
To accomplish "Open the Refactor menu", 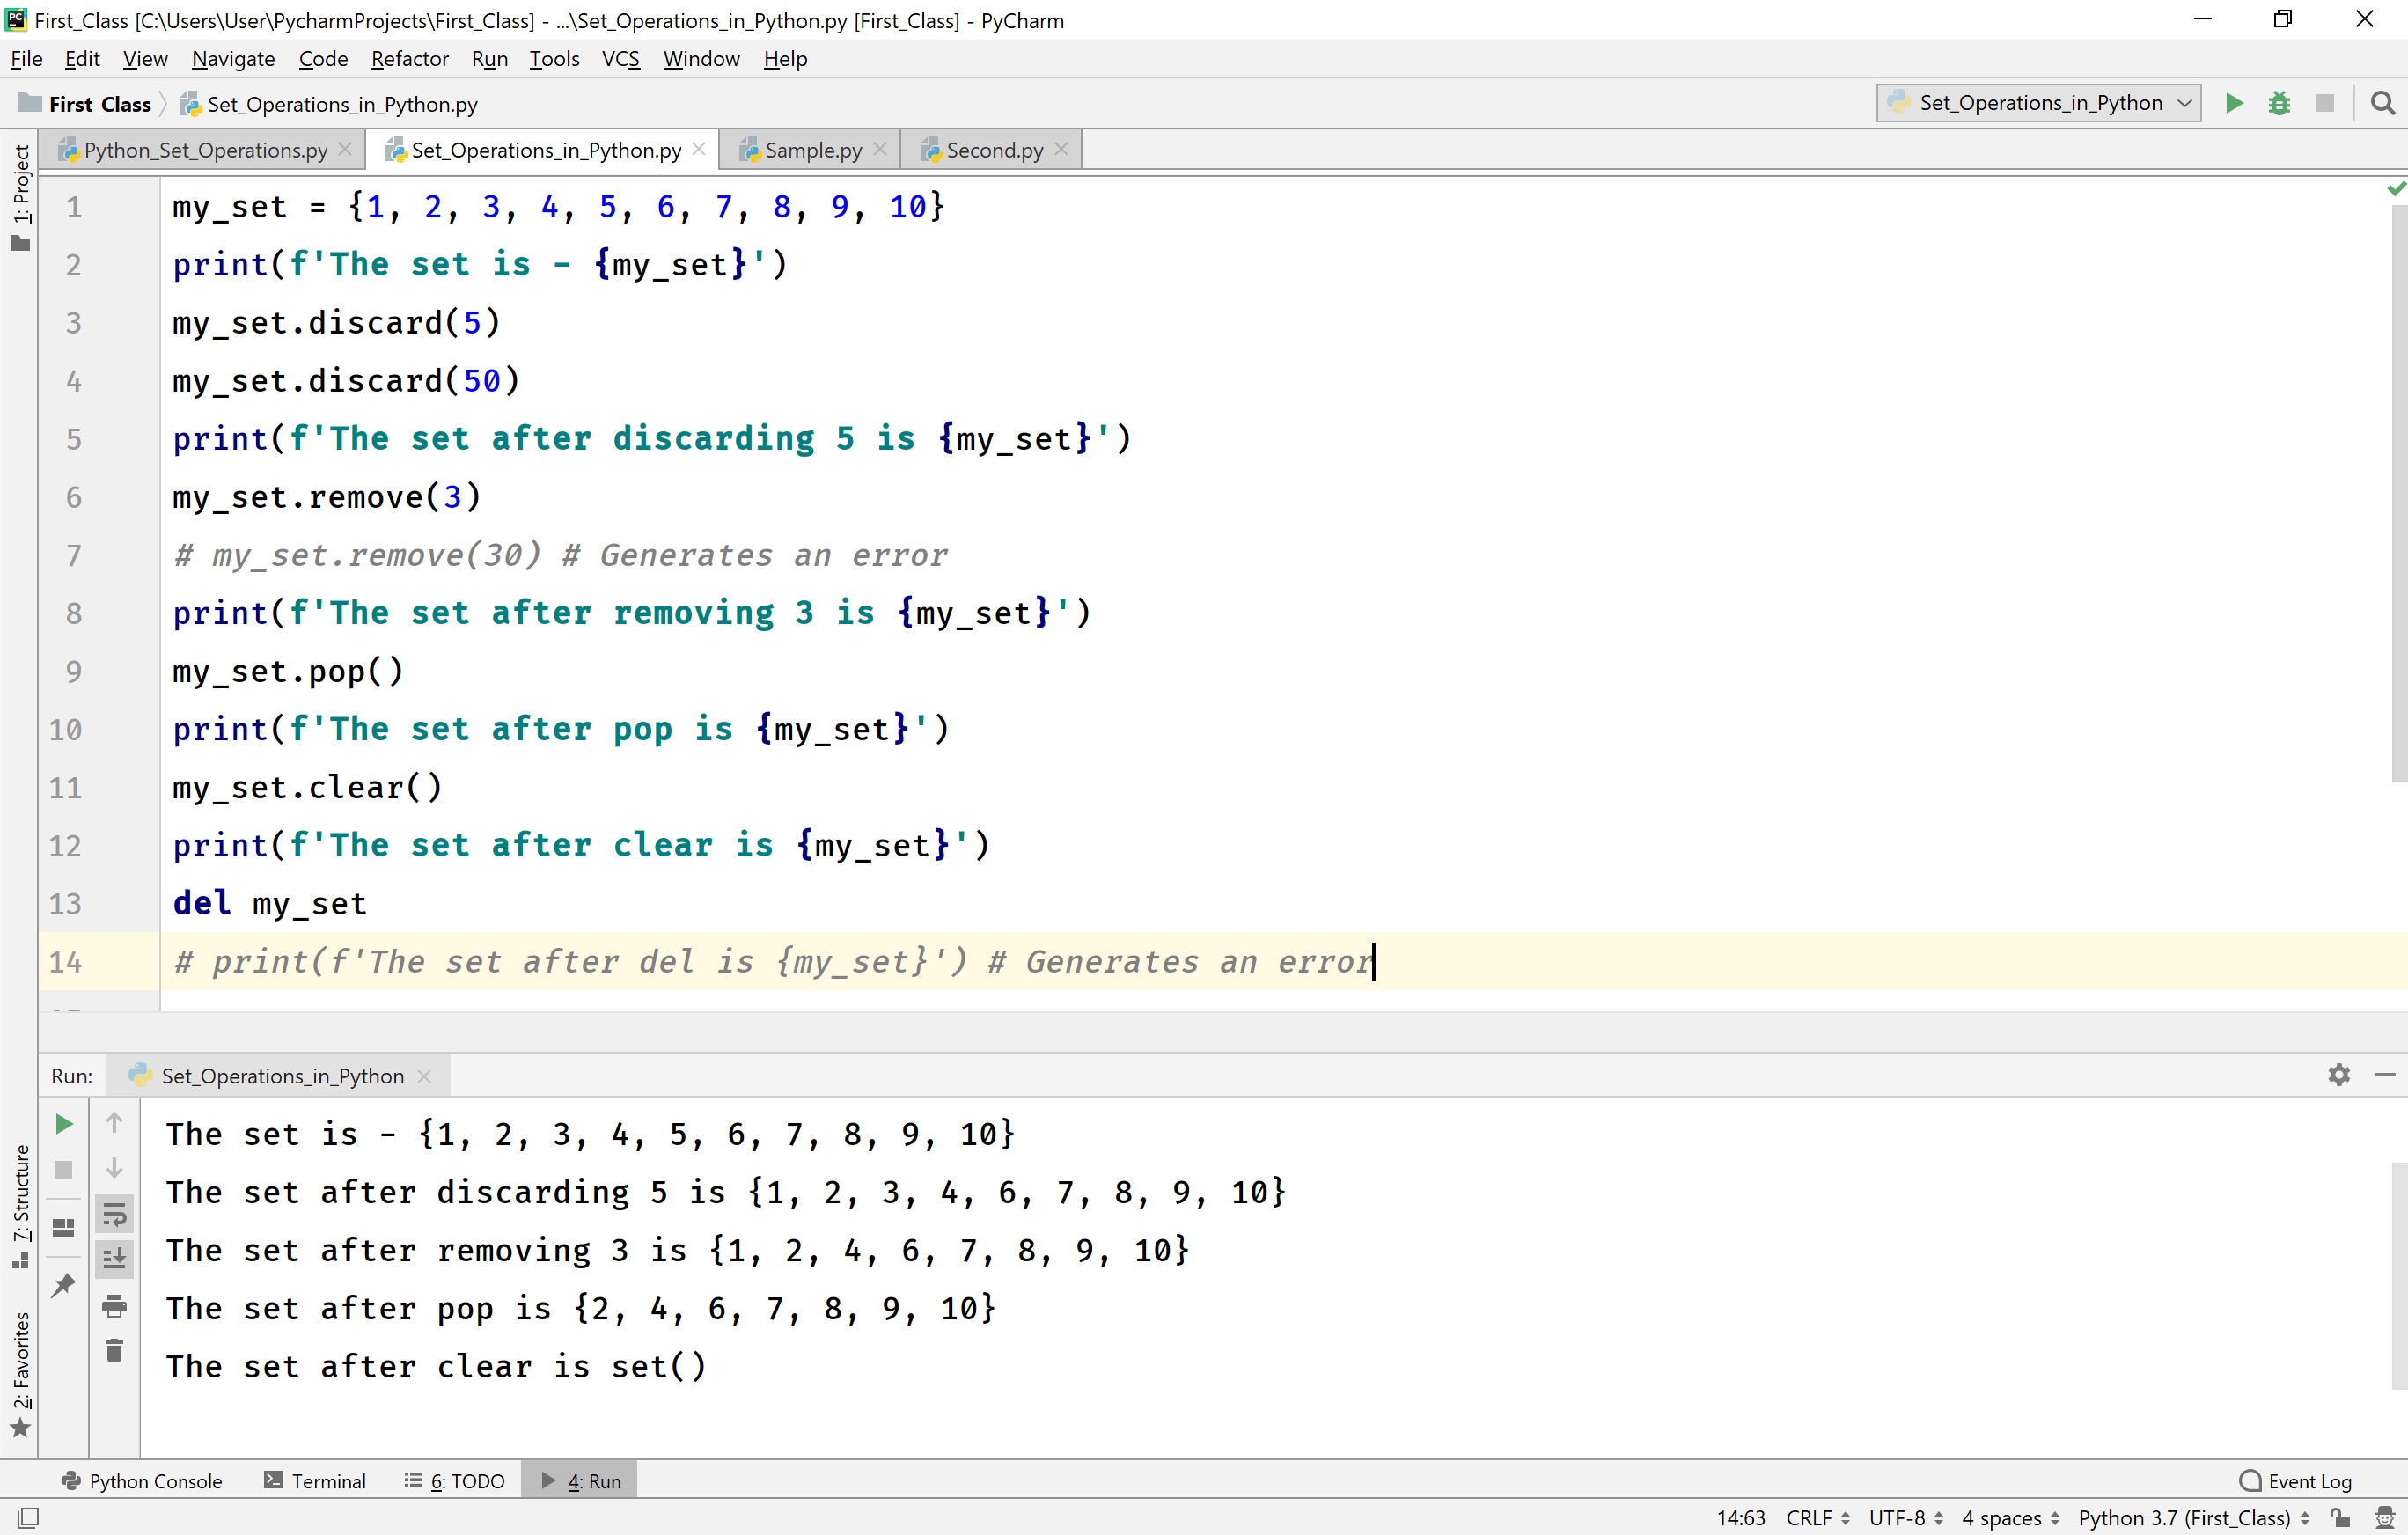I will [x=409, y=58].
